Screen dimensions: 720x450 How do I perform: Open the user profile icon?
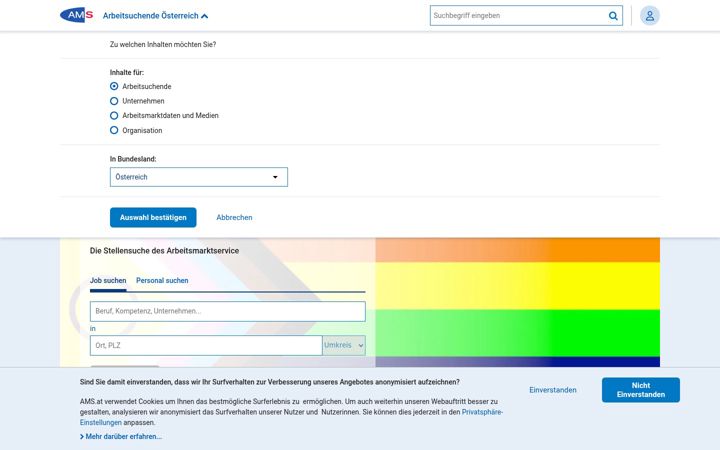click(x=650, y=16)
